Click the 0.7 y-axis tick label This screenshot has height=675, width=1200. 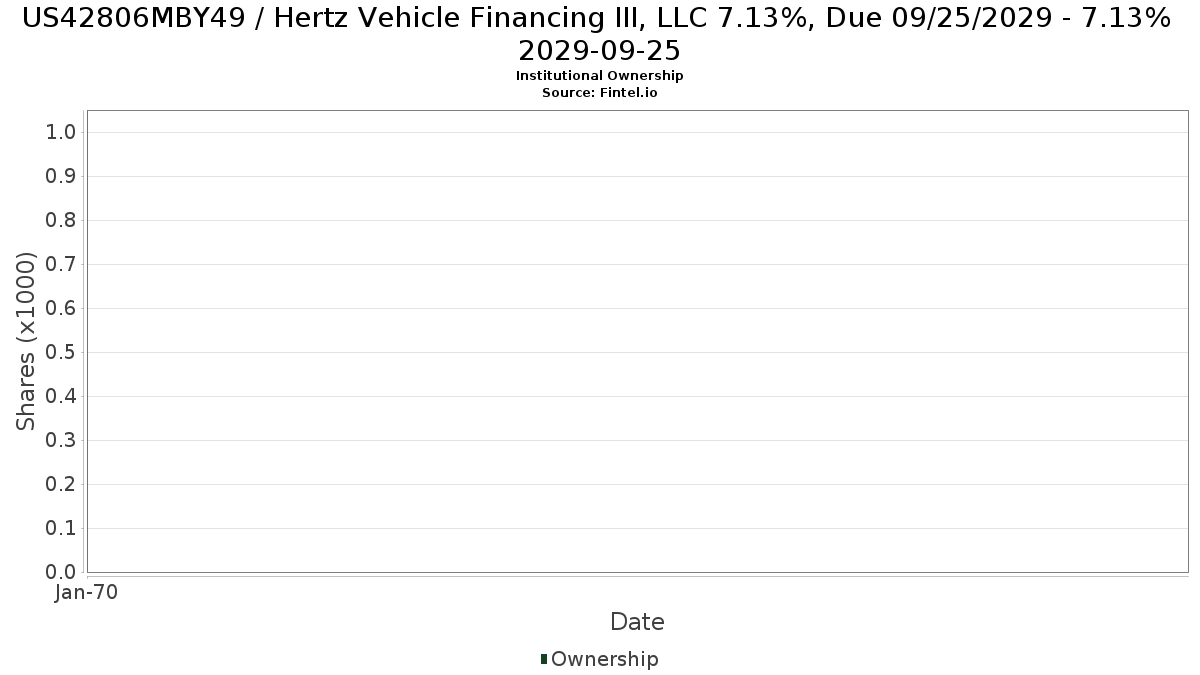pos(62,265)
